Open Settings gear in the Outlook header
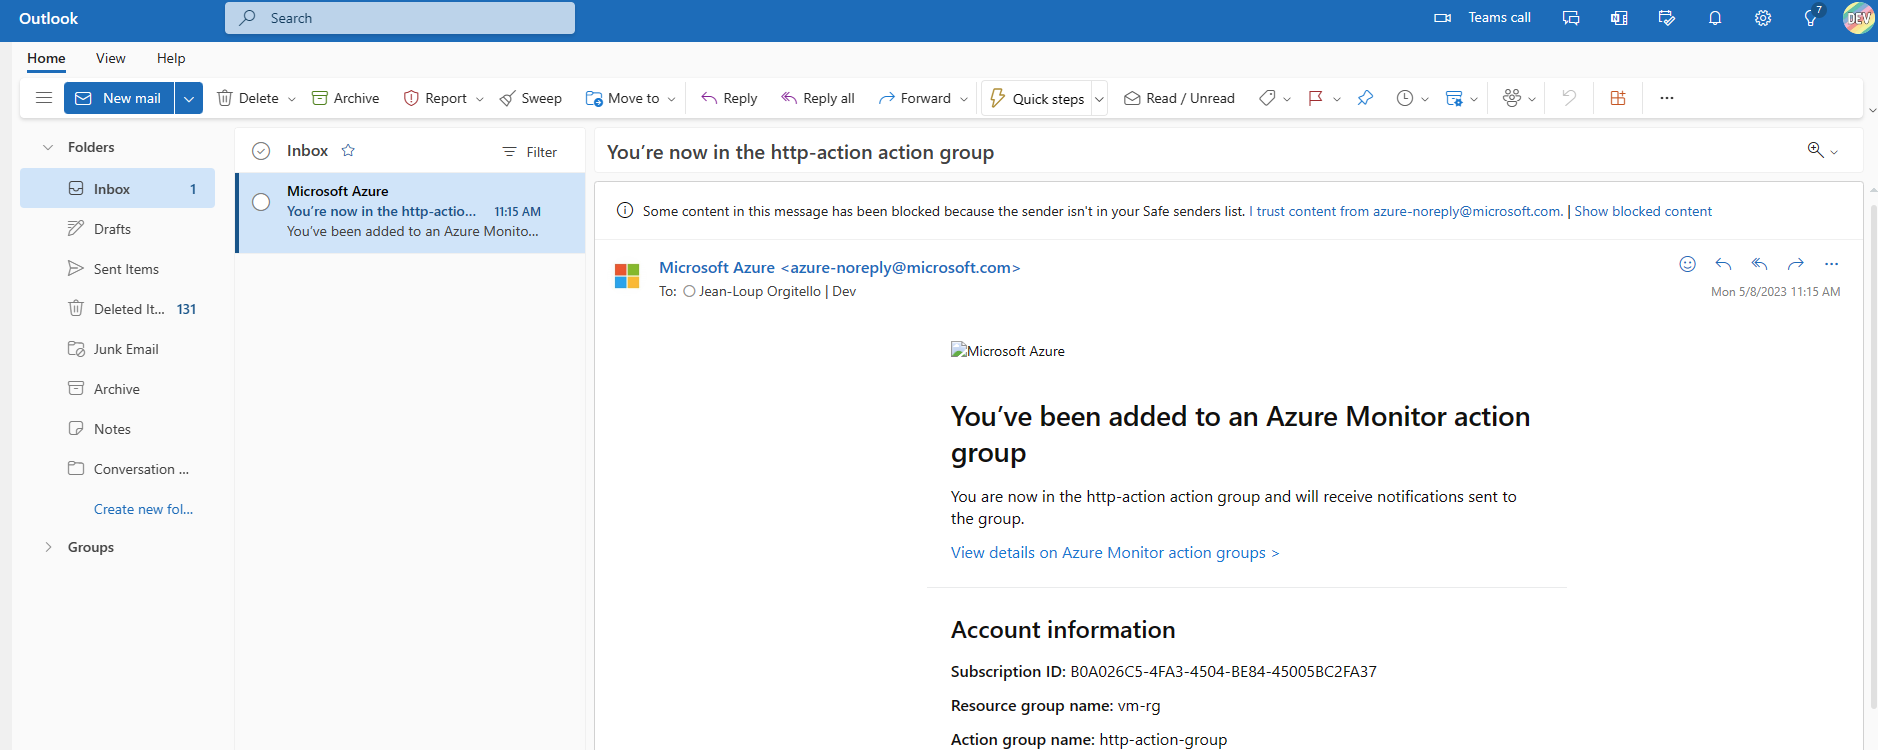1878x750 pixels. tap(1763, 18)
